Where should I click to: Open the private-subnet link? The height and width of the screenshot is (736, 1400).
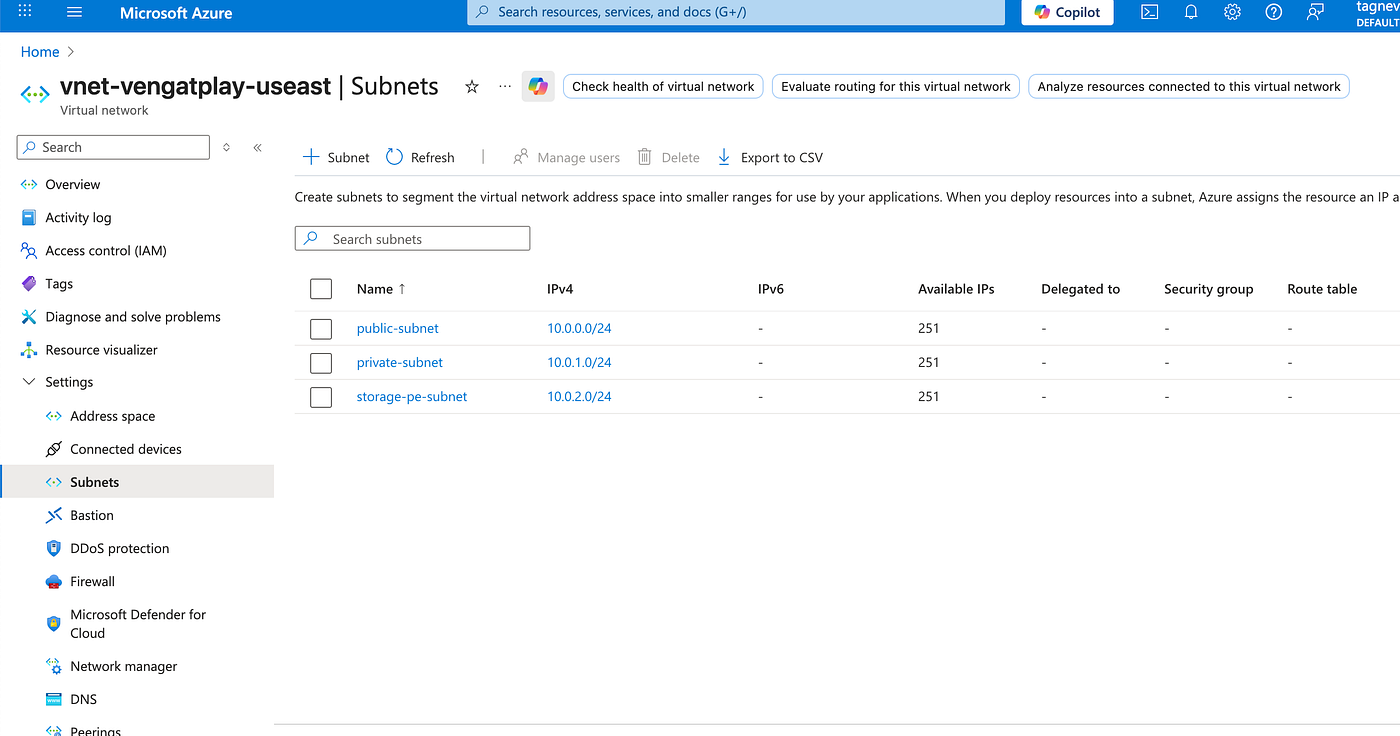click(400, 363)
